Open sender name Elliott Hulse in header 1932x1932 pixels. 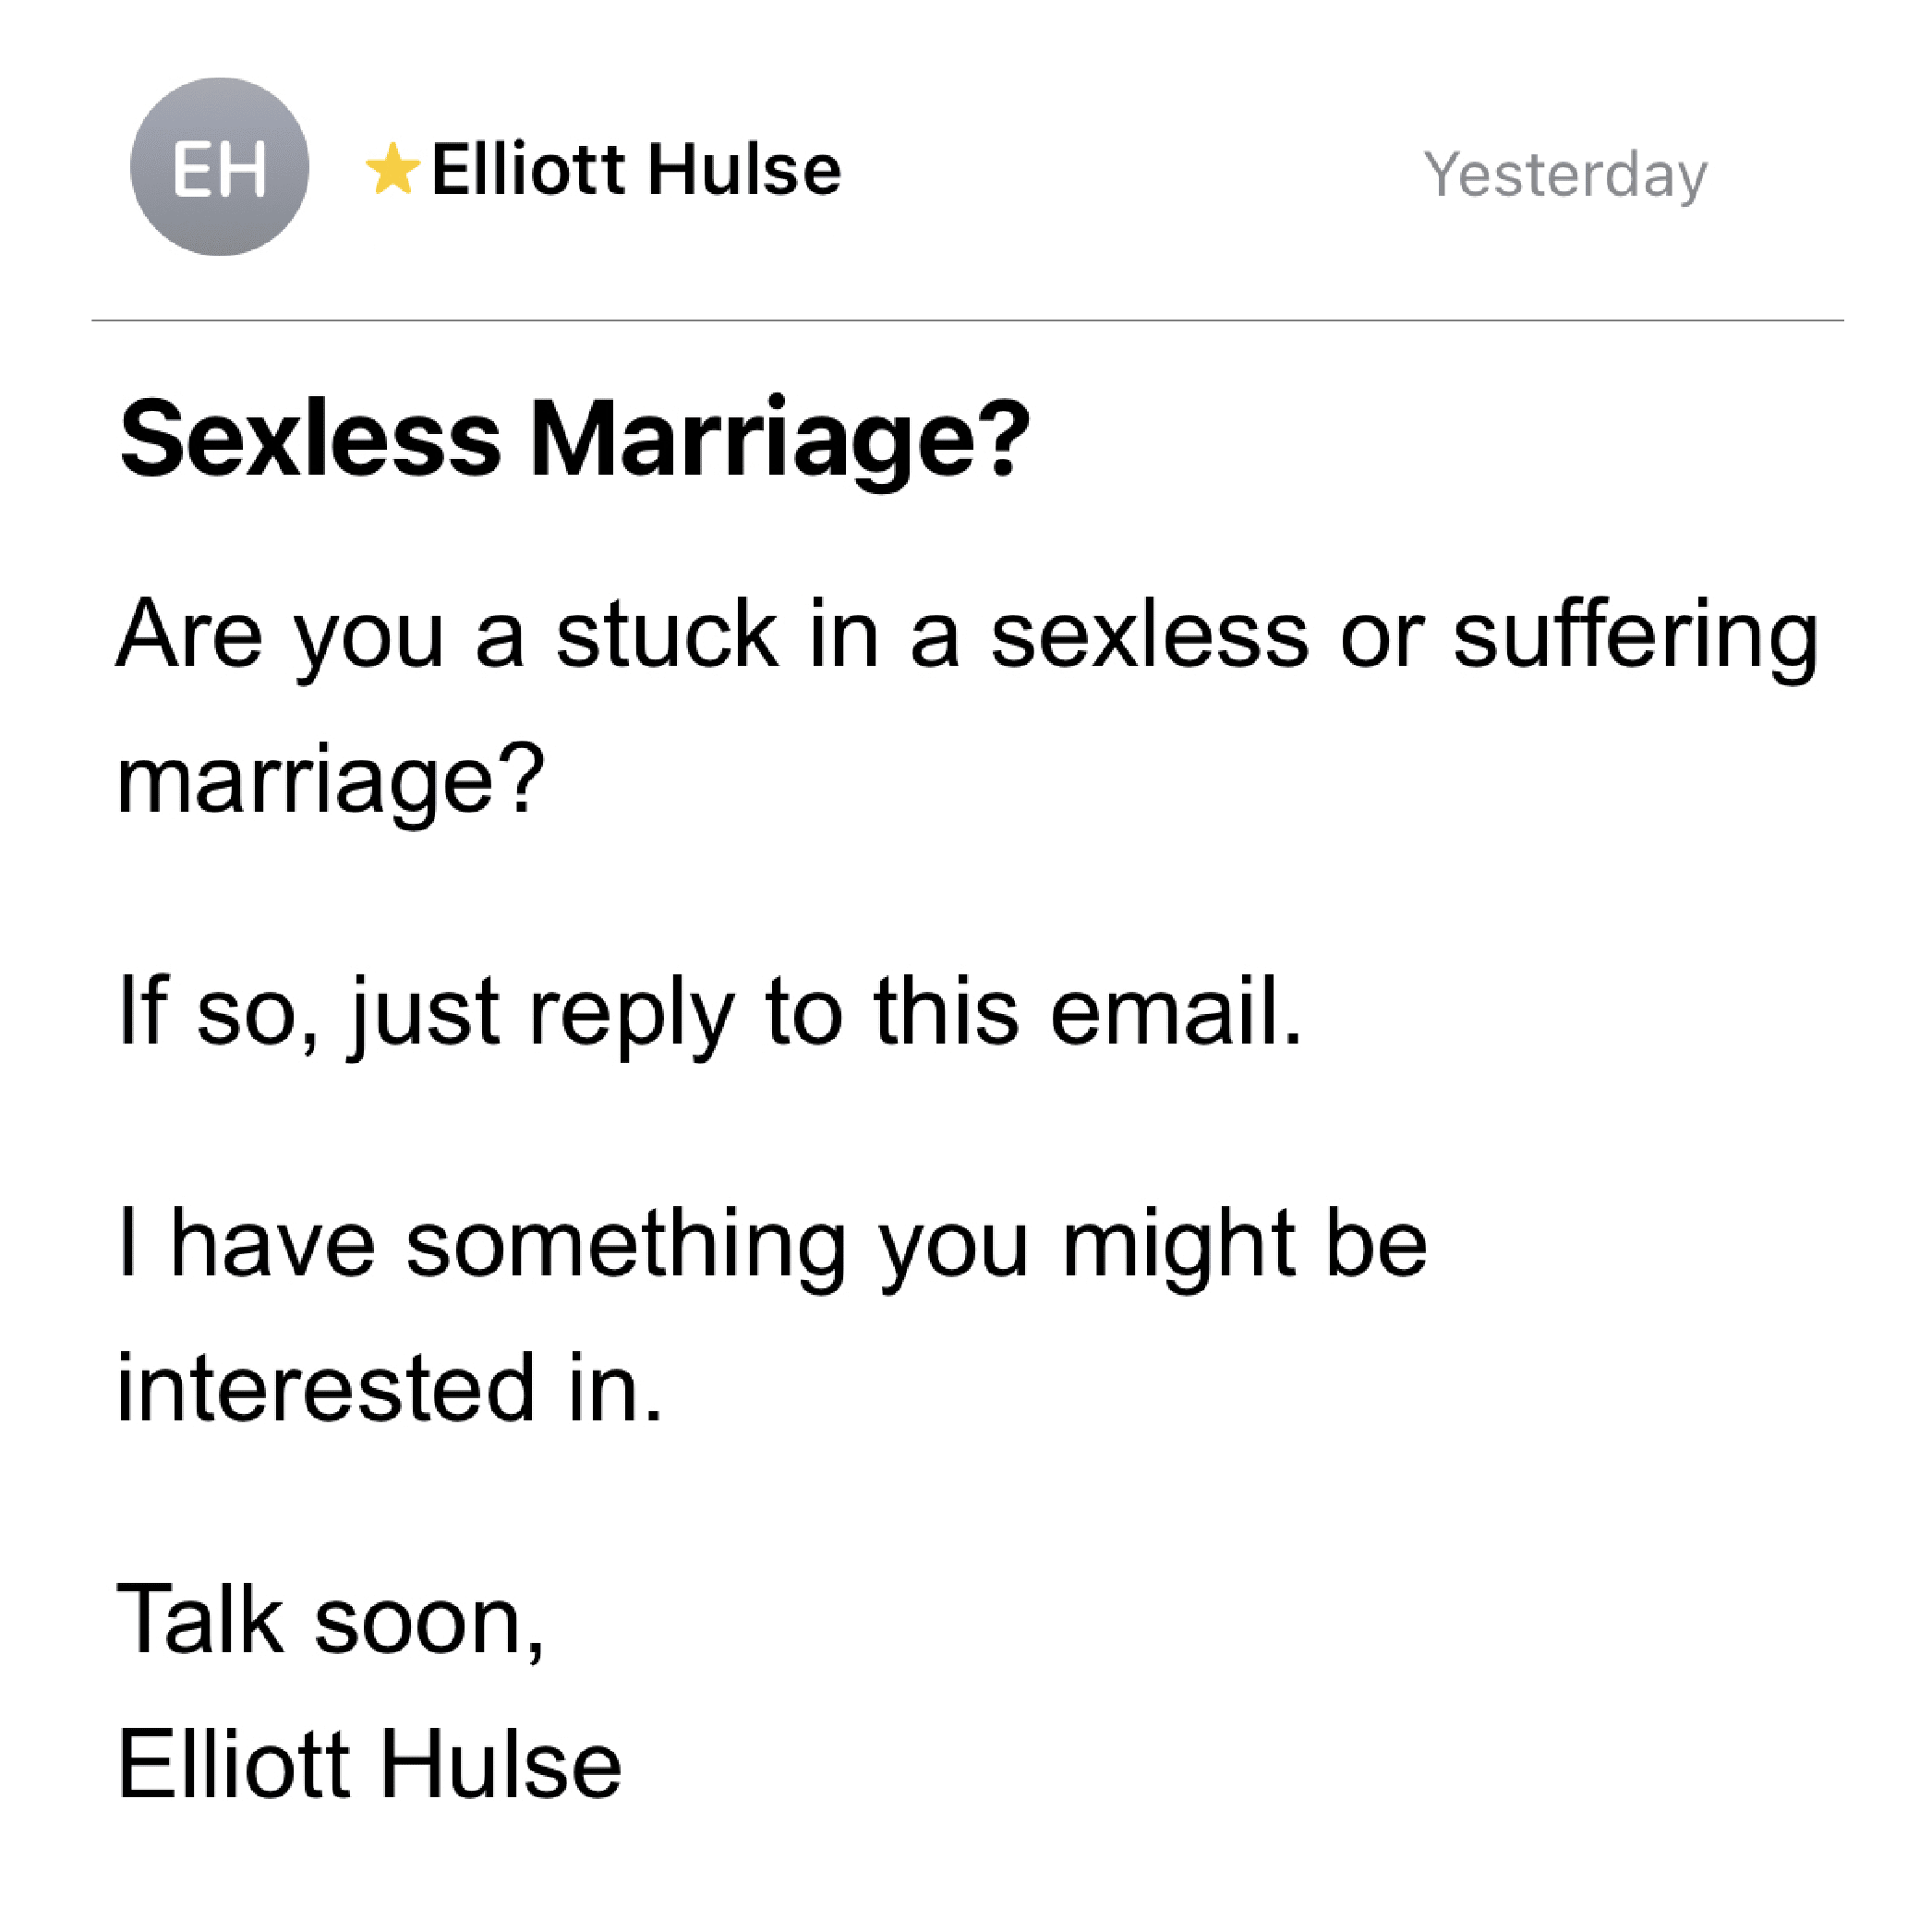[636, 169]
